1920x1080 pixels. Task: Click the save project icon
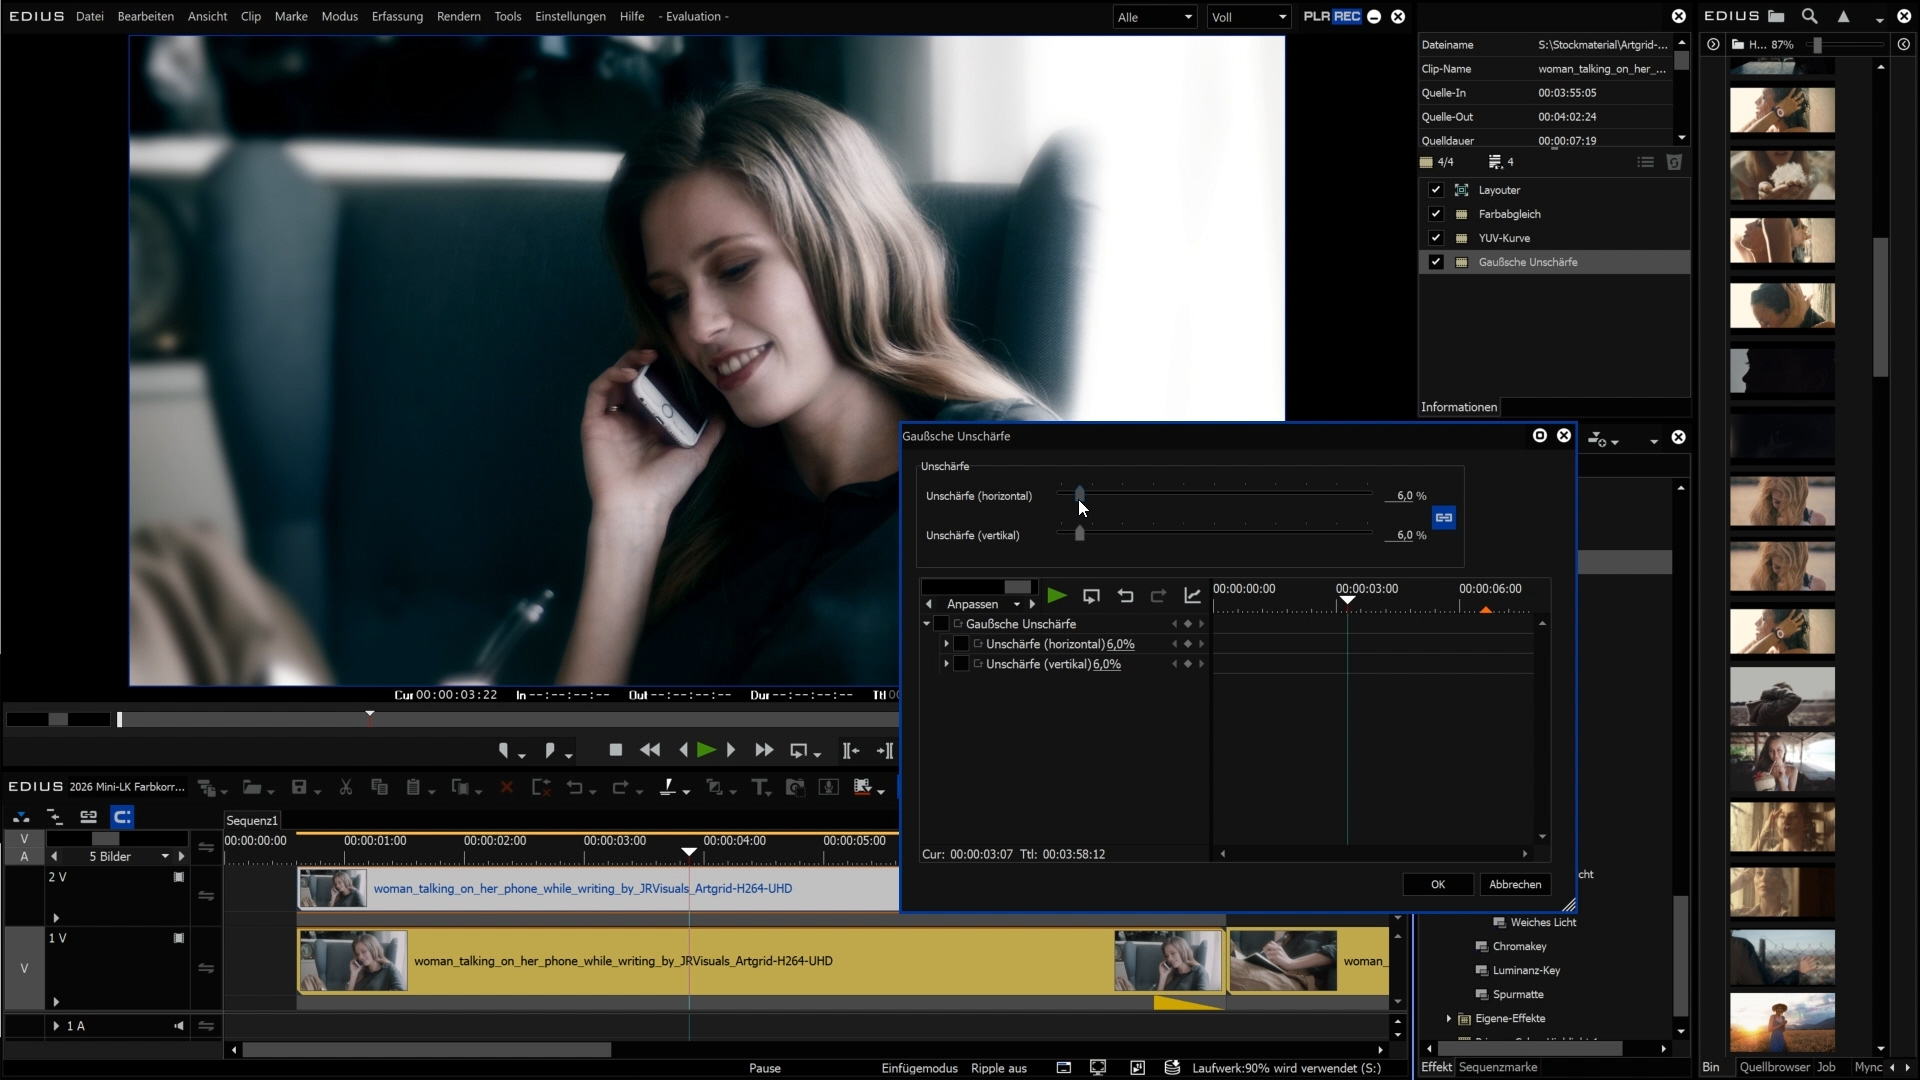(x=299, y=787)
